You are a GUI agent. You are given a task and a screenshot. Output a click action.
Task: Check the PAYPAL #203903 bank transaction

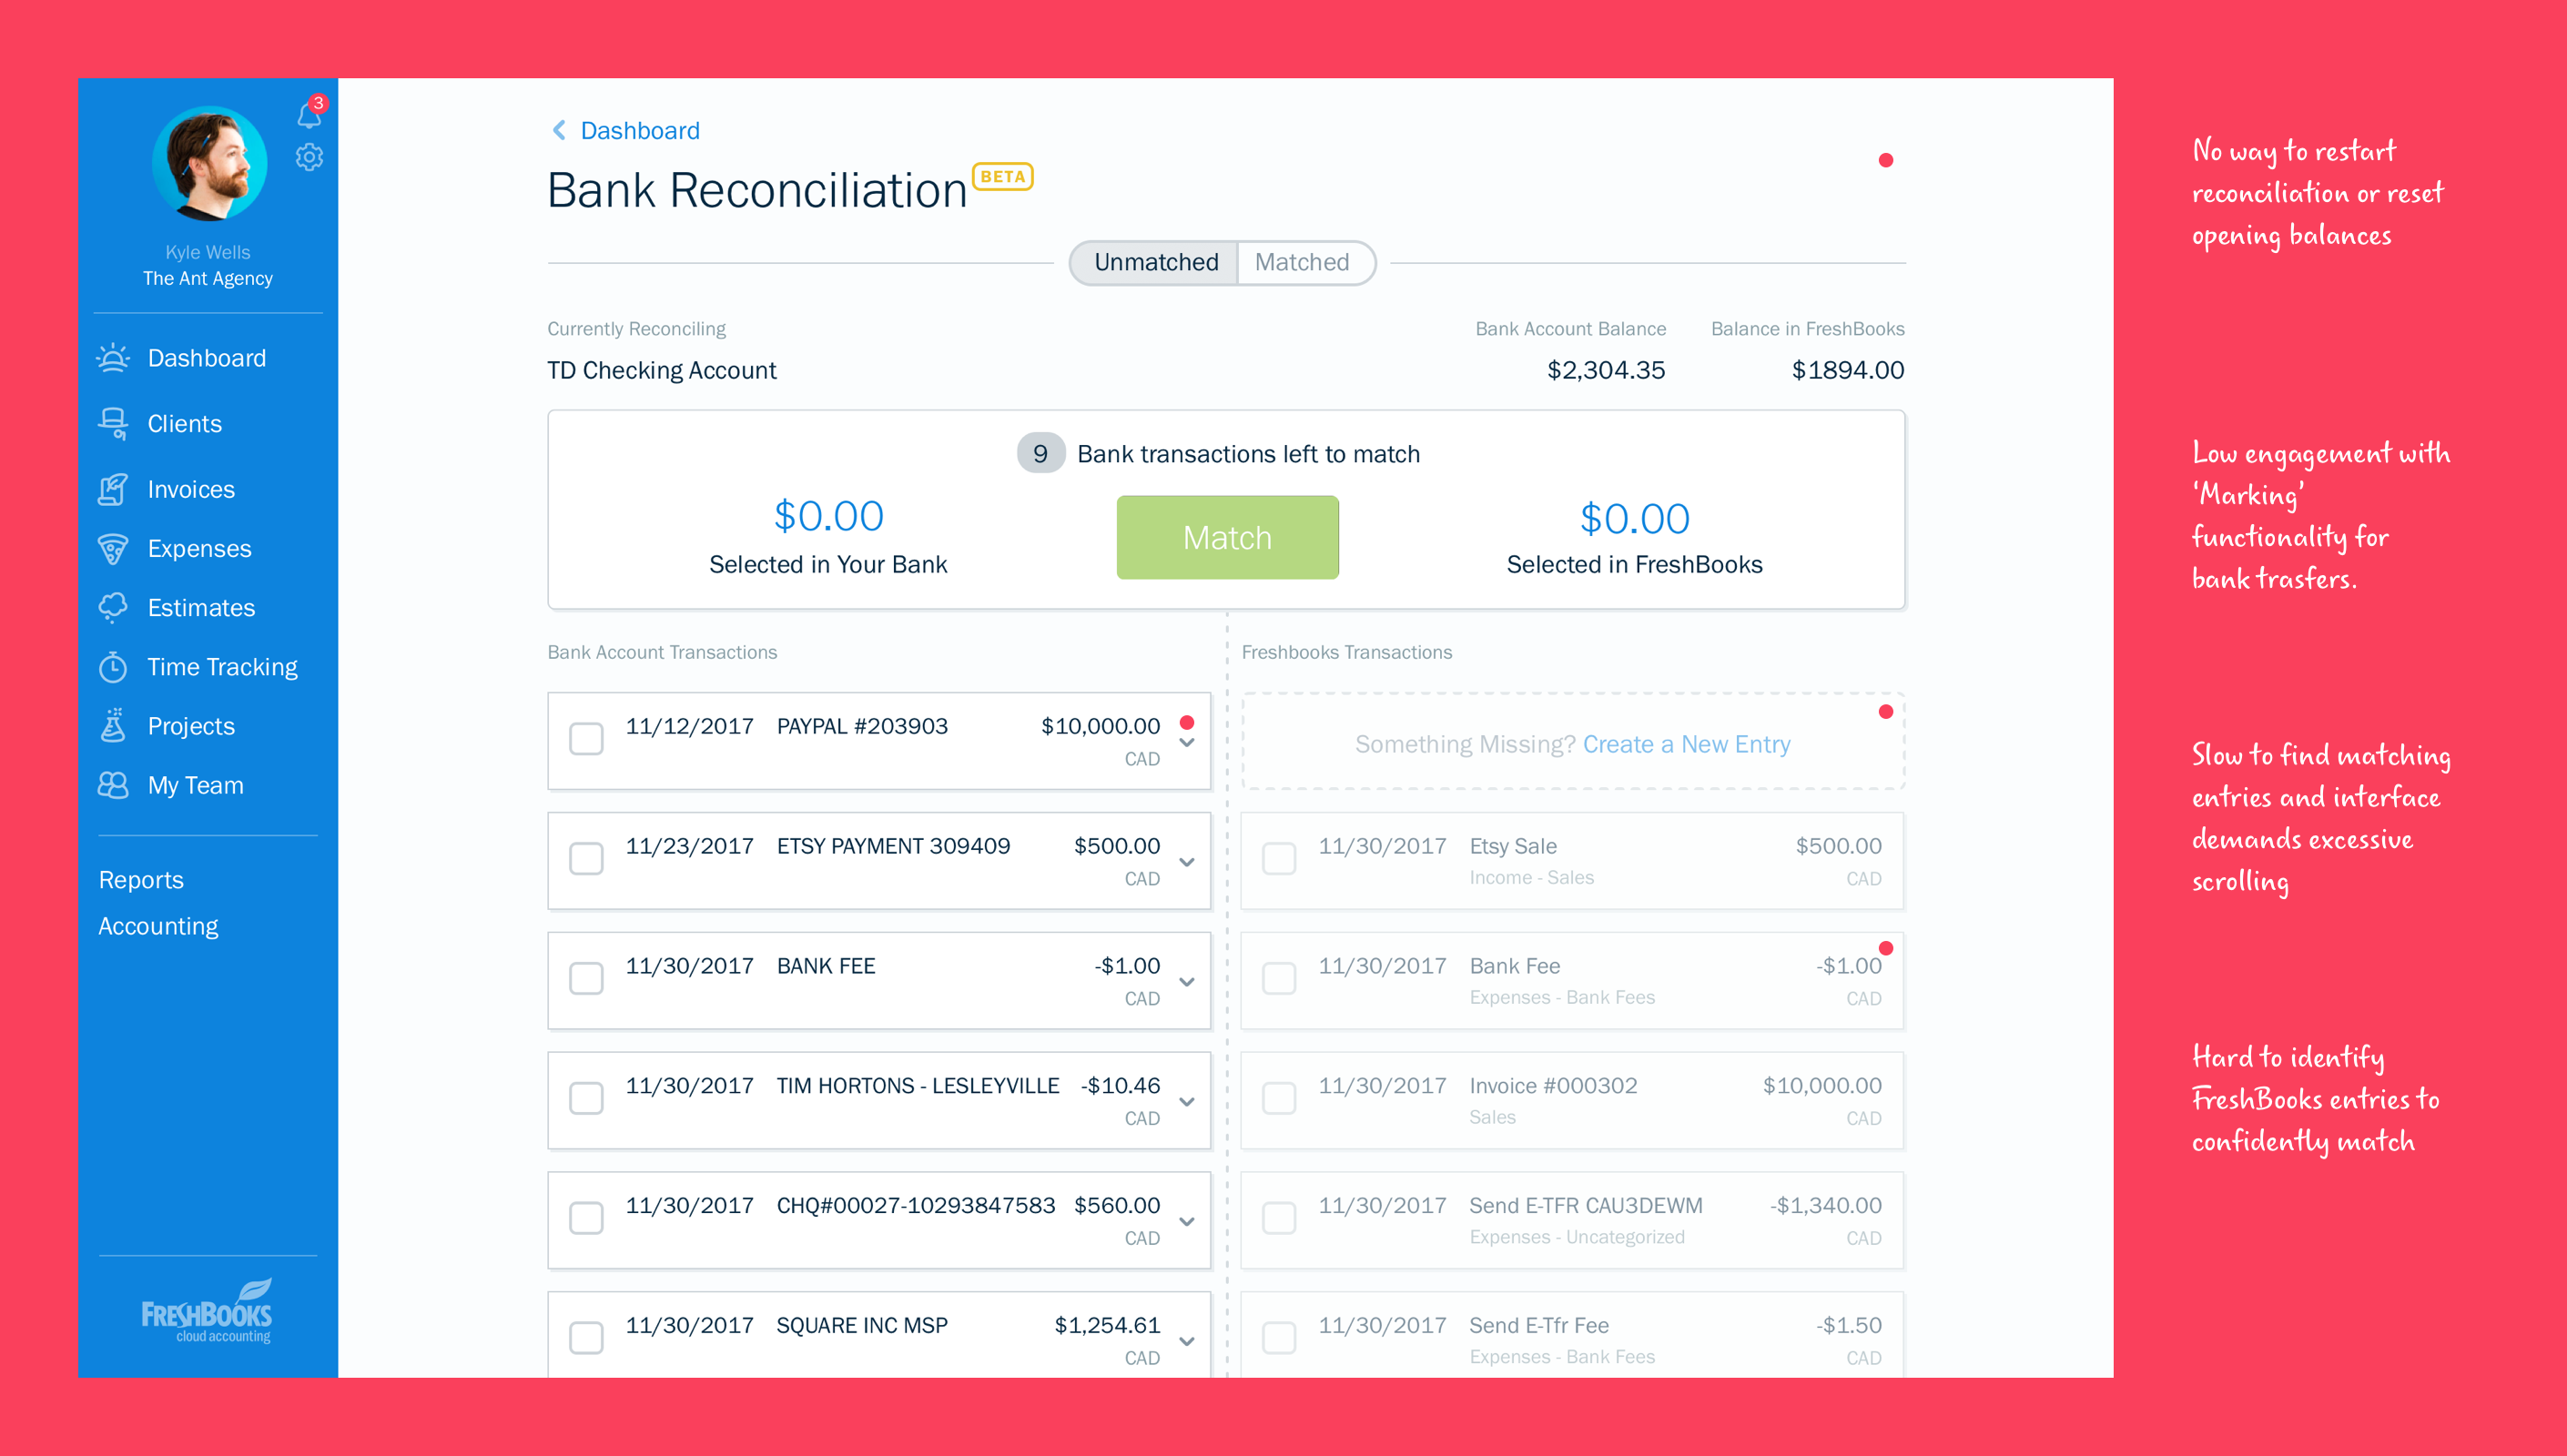(585, 739)
